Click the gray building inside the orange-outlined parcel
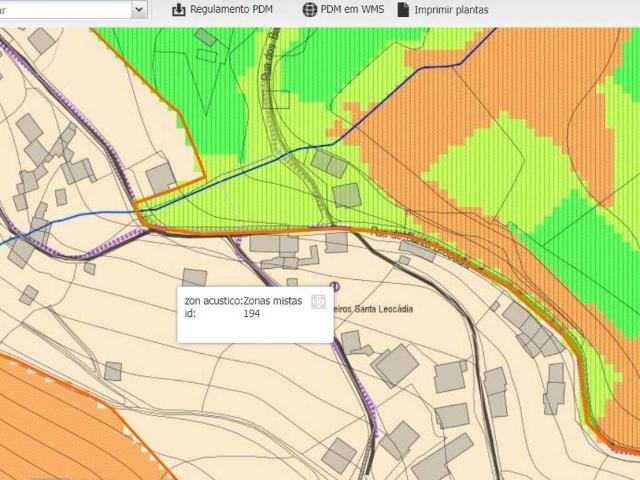640x480 pixels. (x=161, y=179)
